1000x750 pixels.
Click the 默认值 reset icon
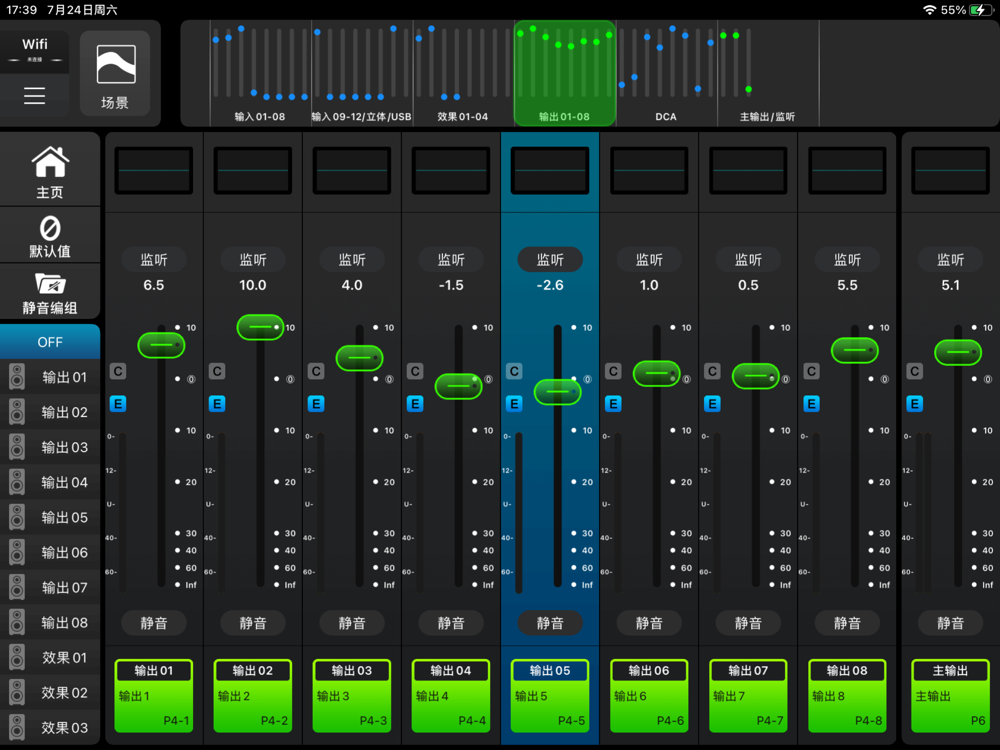pos(50,236)
